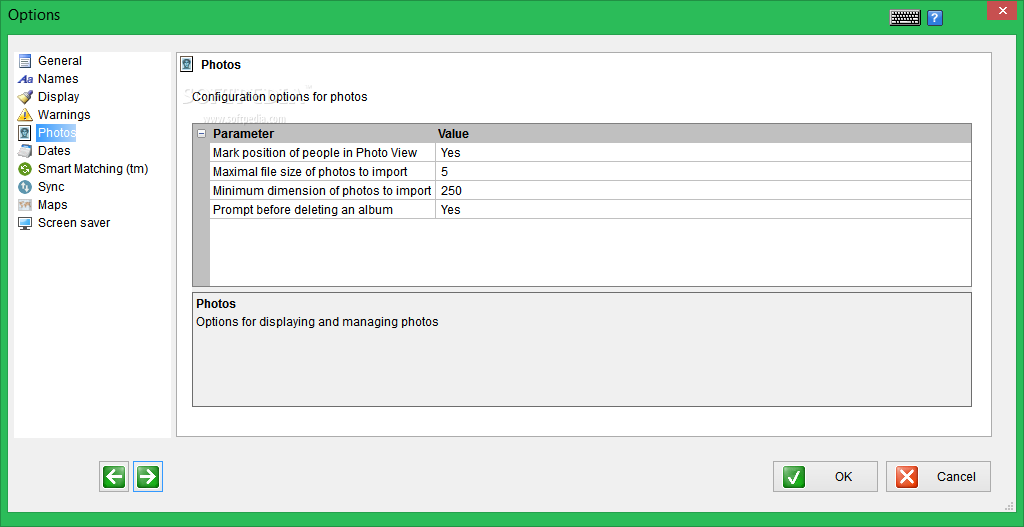Image resolution: width=1024 pixels, height=527 pixels.
Task: Open the on-screen keyboard icon
Action: (x=905, y=18)
